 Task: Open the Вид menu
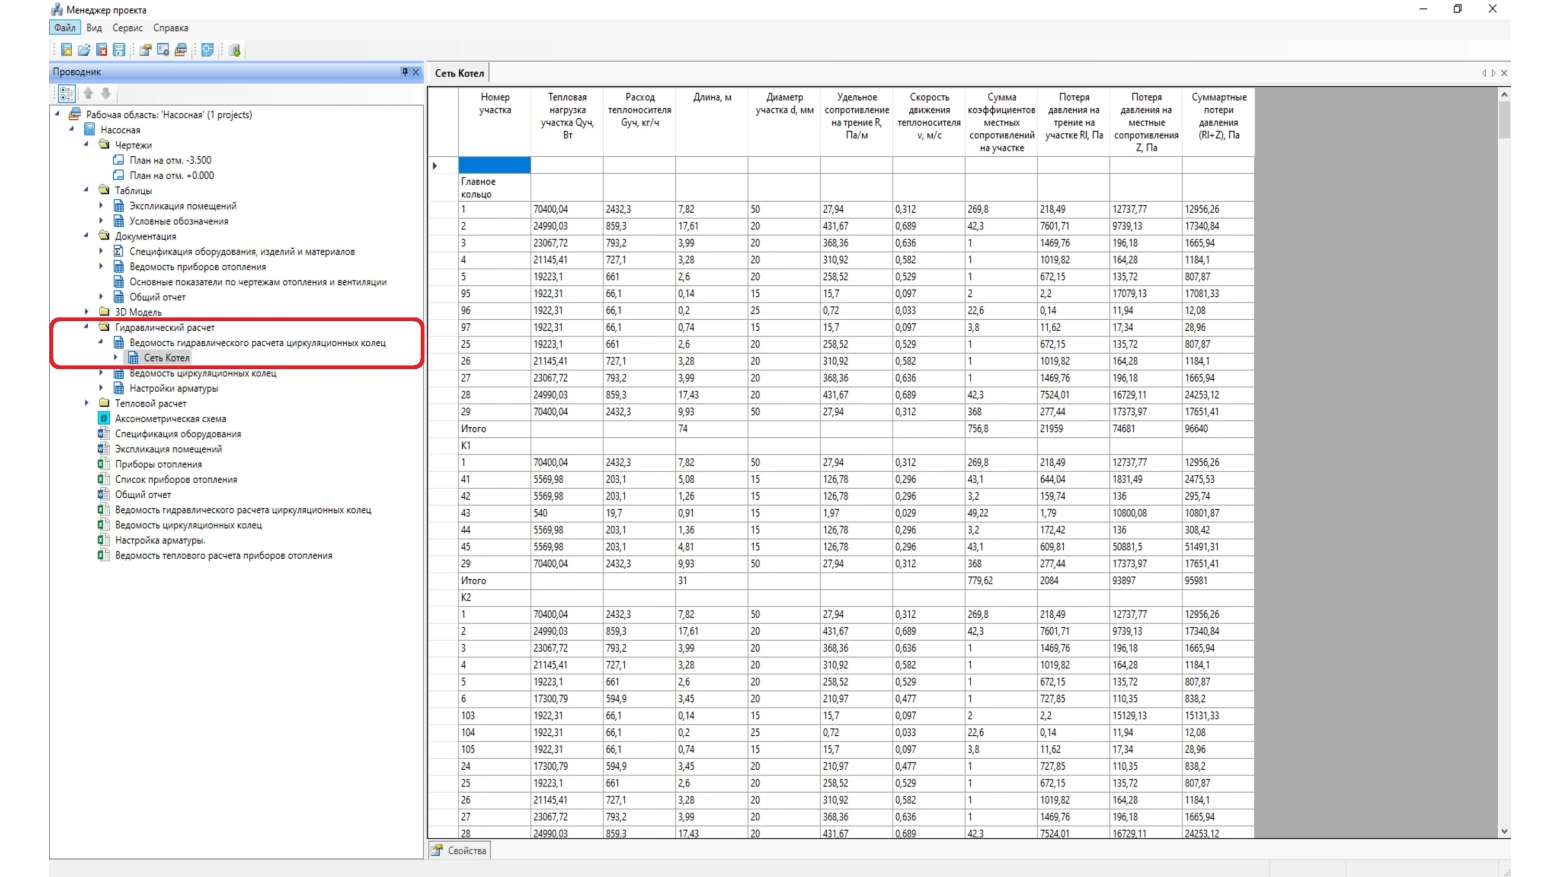click(x=94, y=28)
